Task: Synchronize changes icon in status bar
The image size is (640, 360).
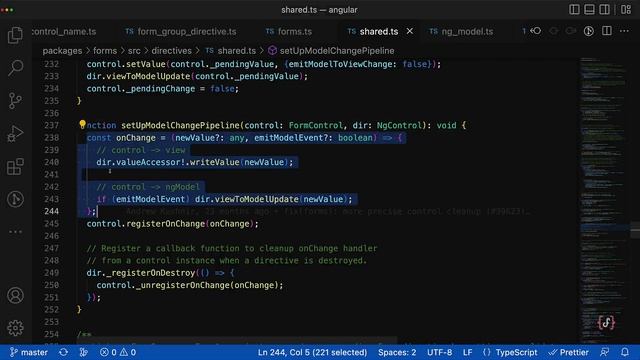Action: coord(63,352)
